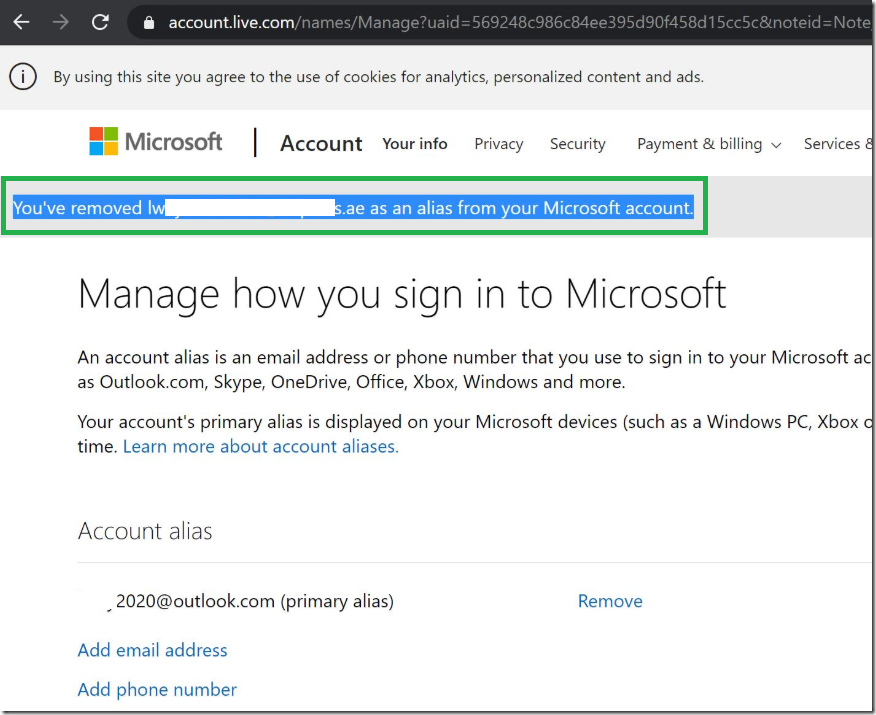876x715 pixels.
Task: Open the Services menu item
Action: [837, 144]
